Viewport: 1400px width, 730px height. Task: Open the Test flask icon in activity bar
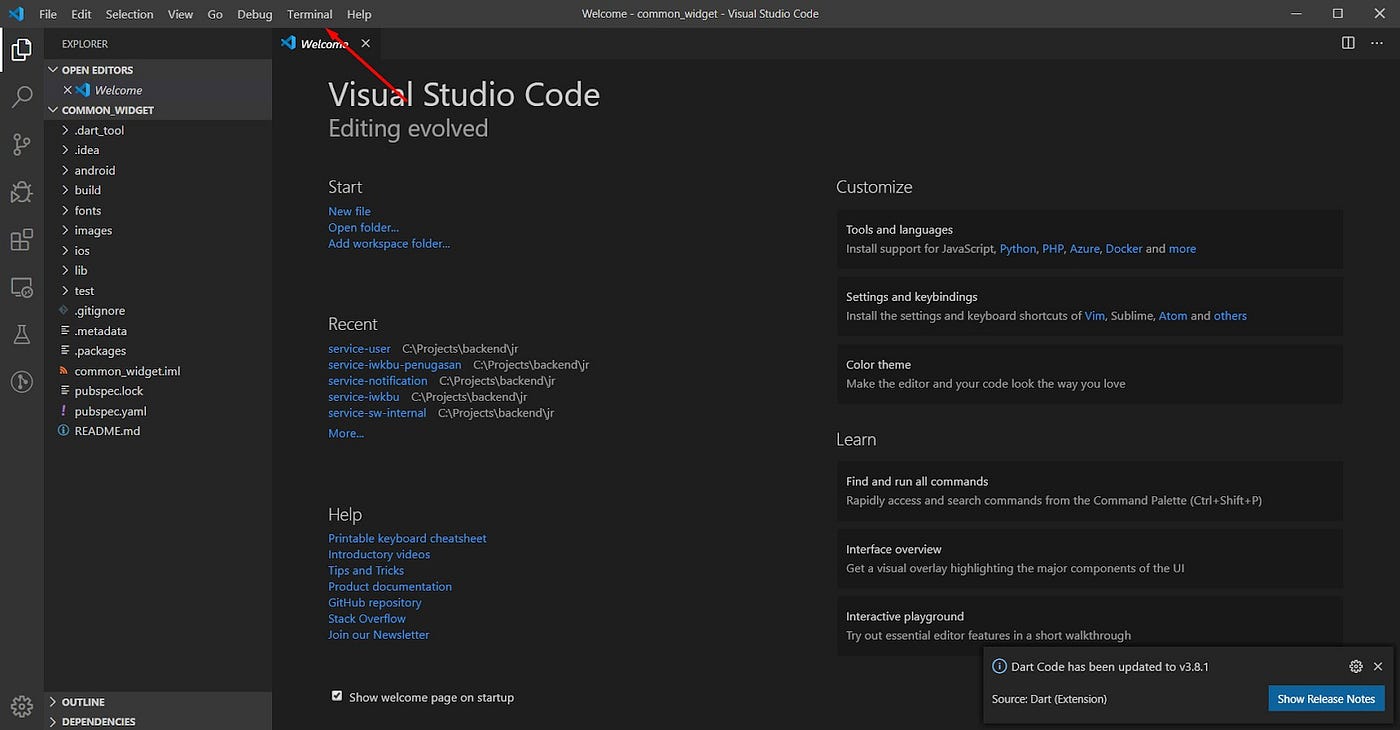click(21, 335)
